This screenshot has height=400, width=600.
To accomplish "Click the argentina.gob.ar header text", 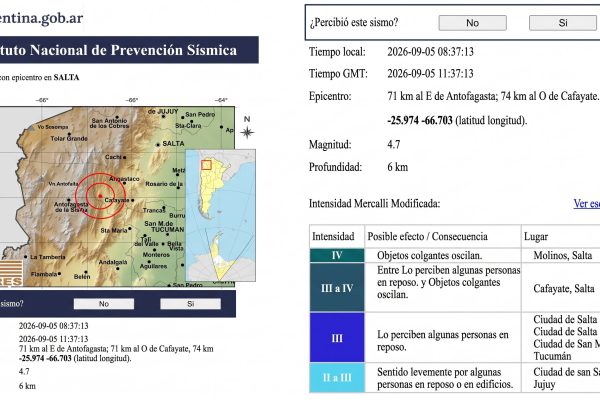I will 41,18.
